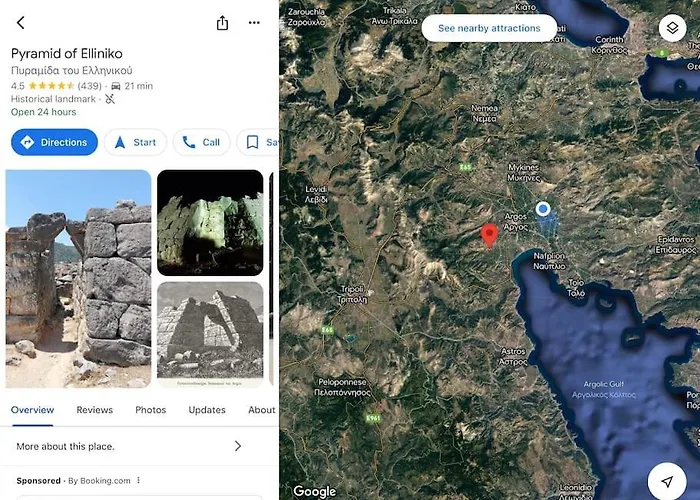Open the three-dot more options menu
The width and height of the screenshot is (700, 500).
(254, 23)
